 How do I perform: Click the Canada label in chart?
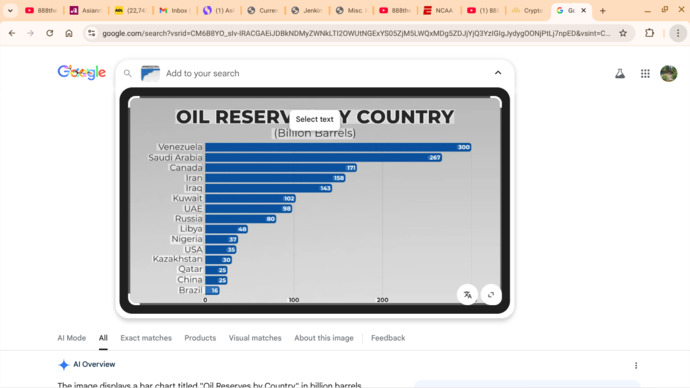pyautogui.click(x=186, y=168)
